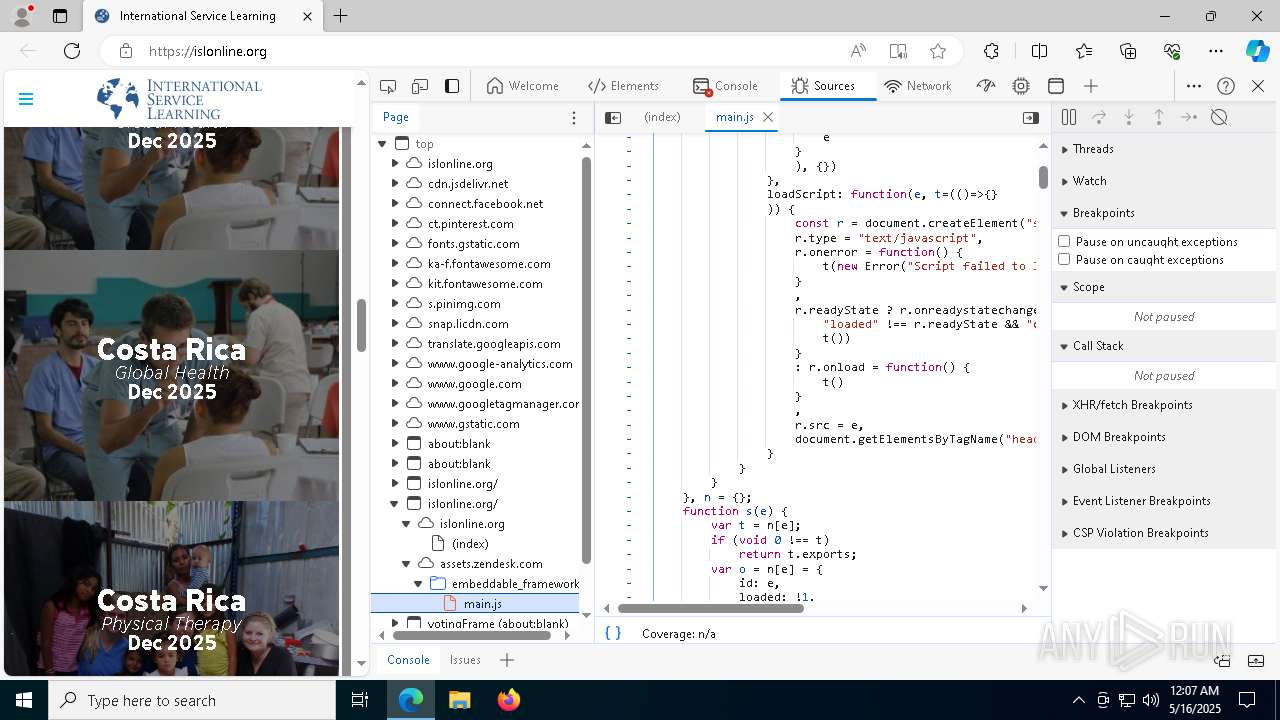Open Firefox from the taskbar
Image resolution: width=1280 pixels, height=720 pixels.
[x=508, y=700]
